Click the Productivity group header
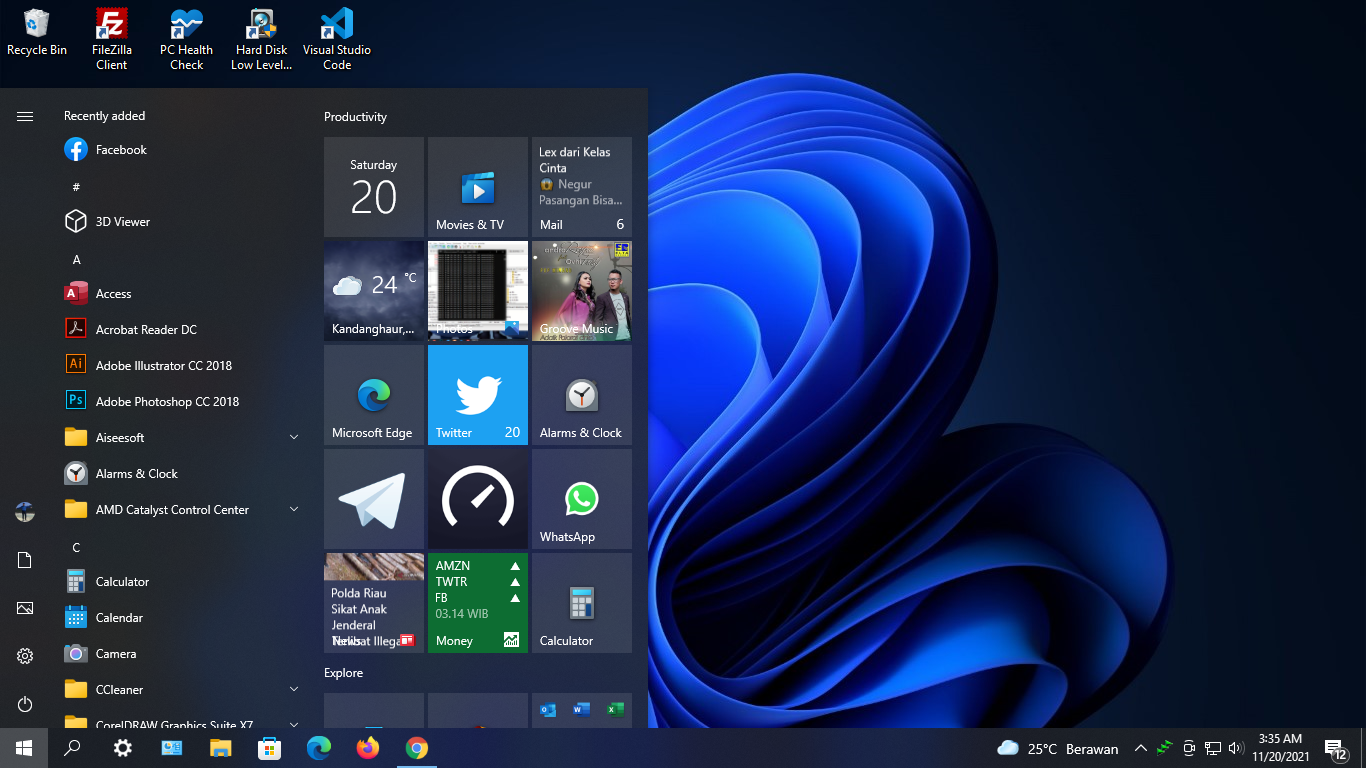 click(355, 117)
